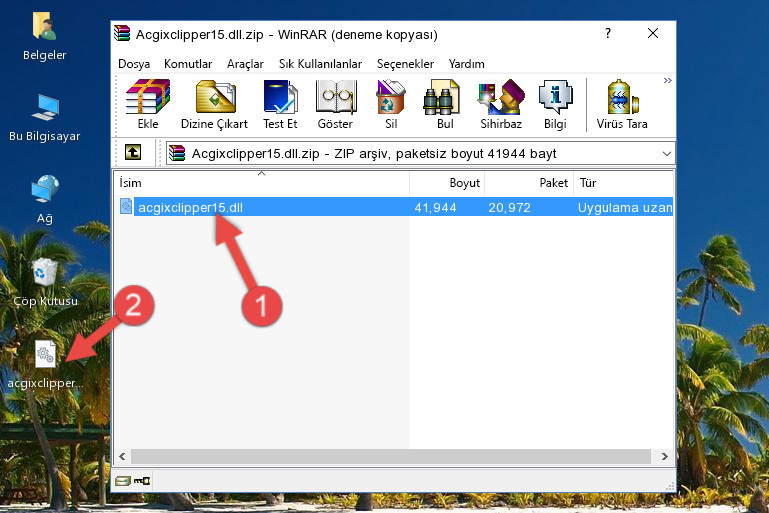The width and height of the screenshot is (769, 513).
Task: Show archive Bilgi information
Action: tap(555, 104)
